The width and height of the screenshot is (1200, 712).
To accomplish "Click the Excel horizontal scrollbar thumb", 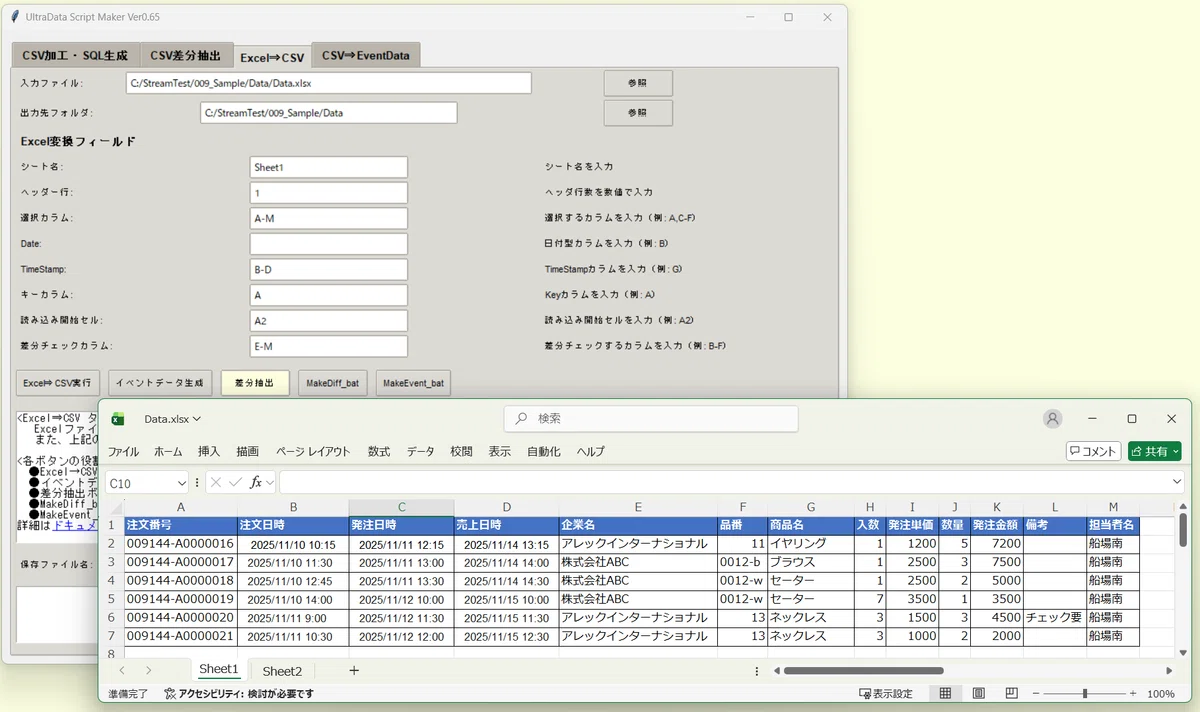I will pos(863,670).
